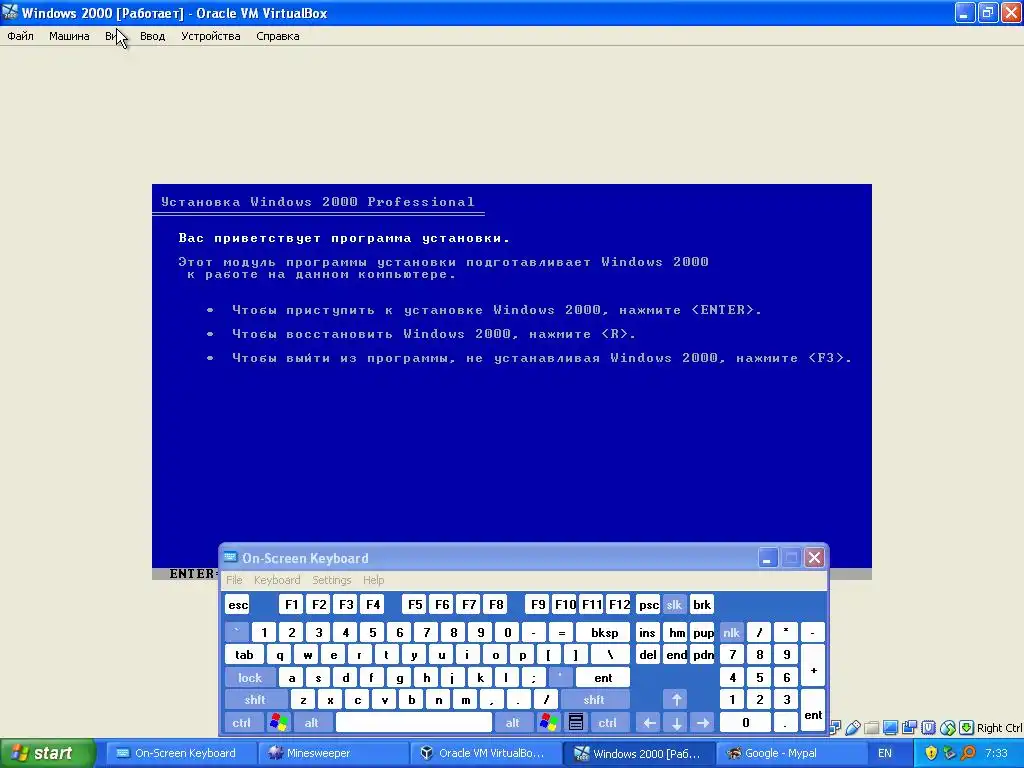Click the safely remove hardware tray icon
This screenshot has height=768, width=1024.
pyautogui.click(x=950, y=753)
